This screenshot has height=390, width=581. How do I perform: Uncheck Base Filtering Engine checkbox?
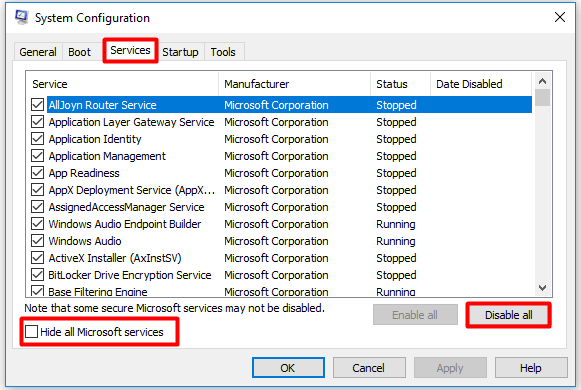pos(37,291)
